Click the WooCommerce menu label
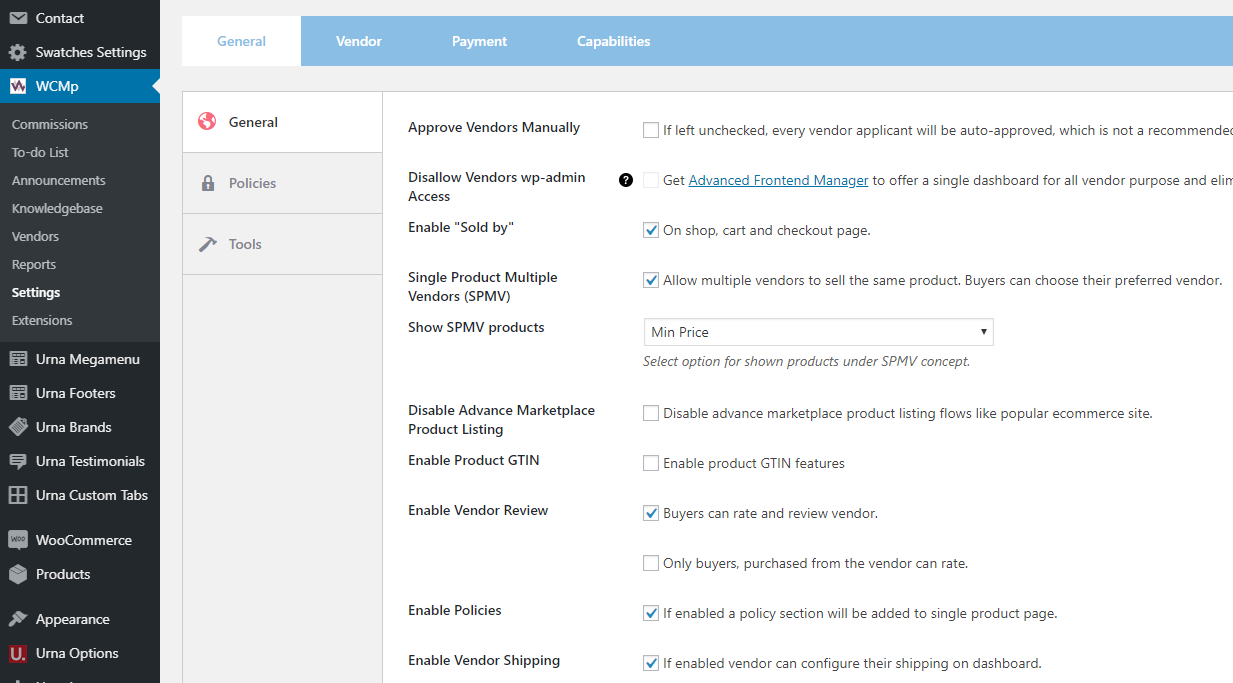 [x=84, y=540]
